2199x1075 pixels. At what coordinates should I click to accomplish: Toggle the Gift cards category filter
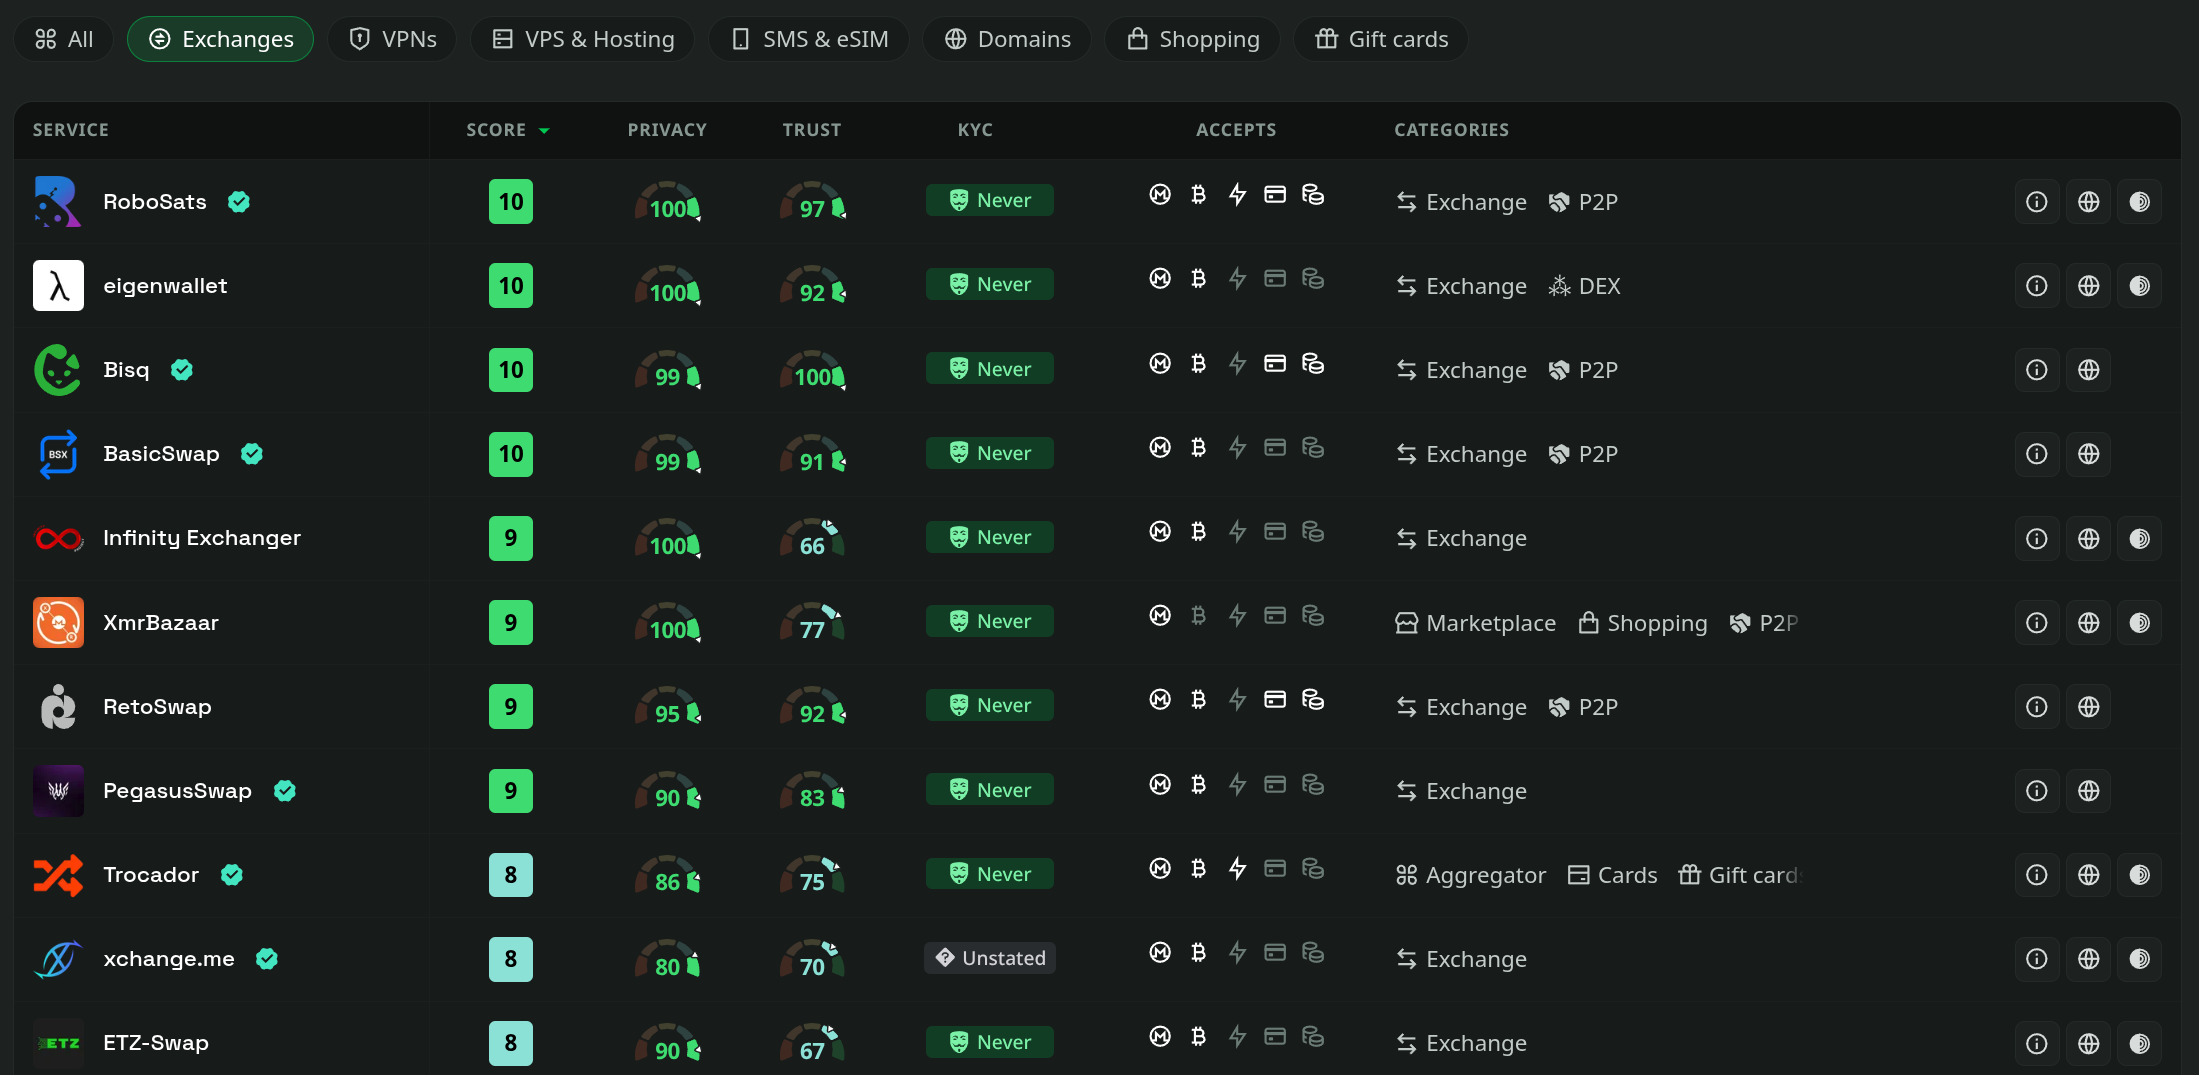1381,39
